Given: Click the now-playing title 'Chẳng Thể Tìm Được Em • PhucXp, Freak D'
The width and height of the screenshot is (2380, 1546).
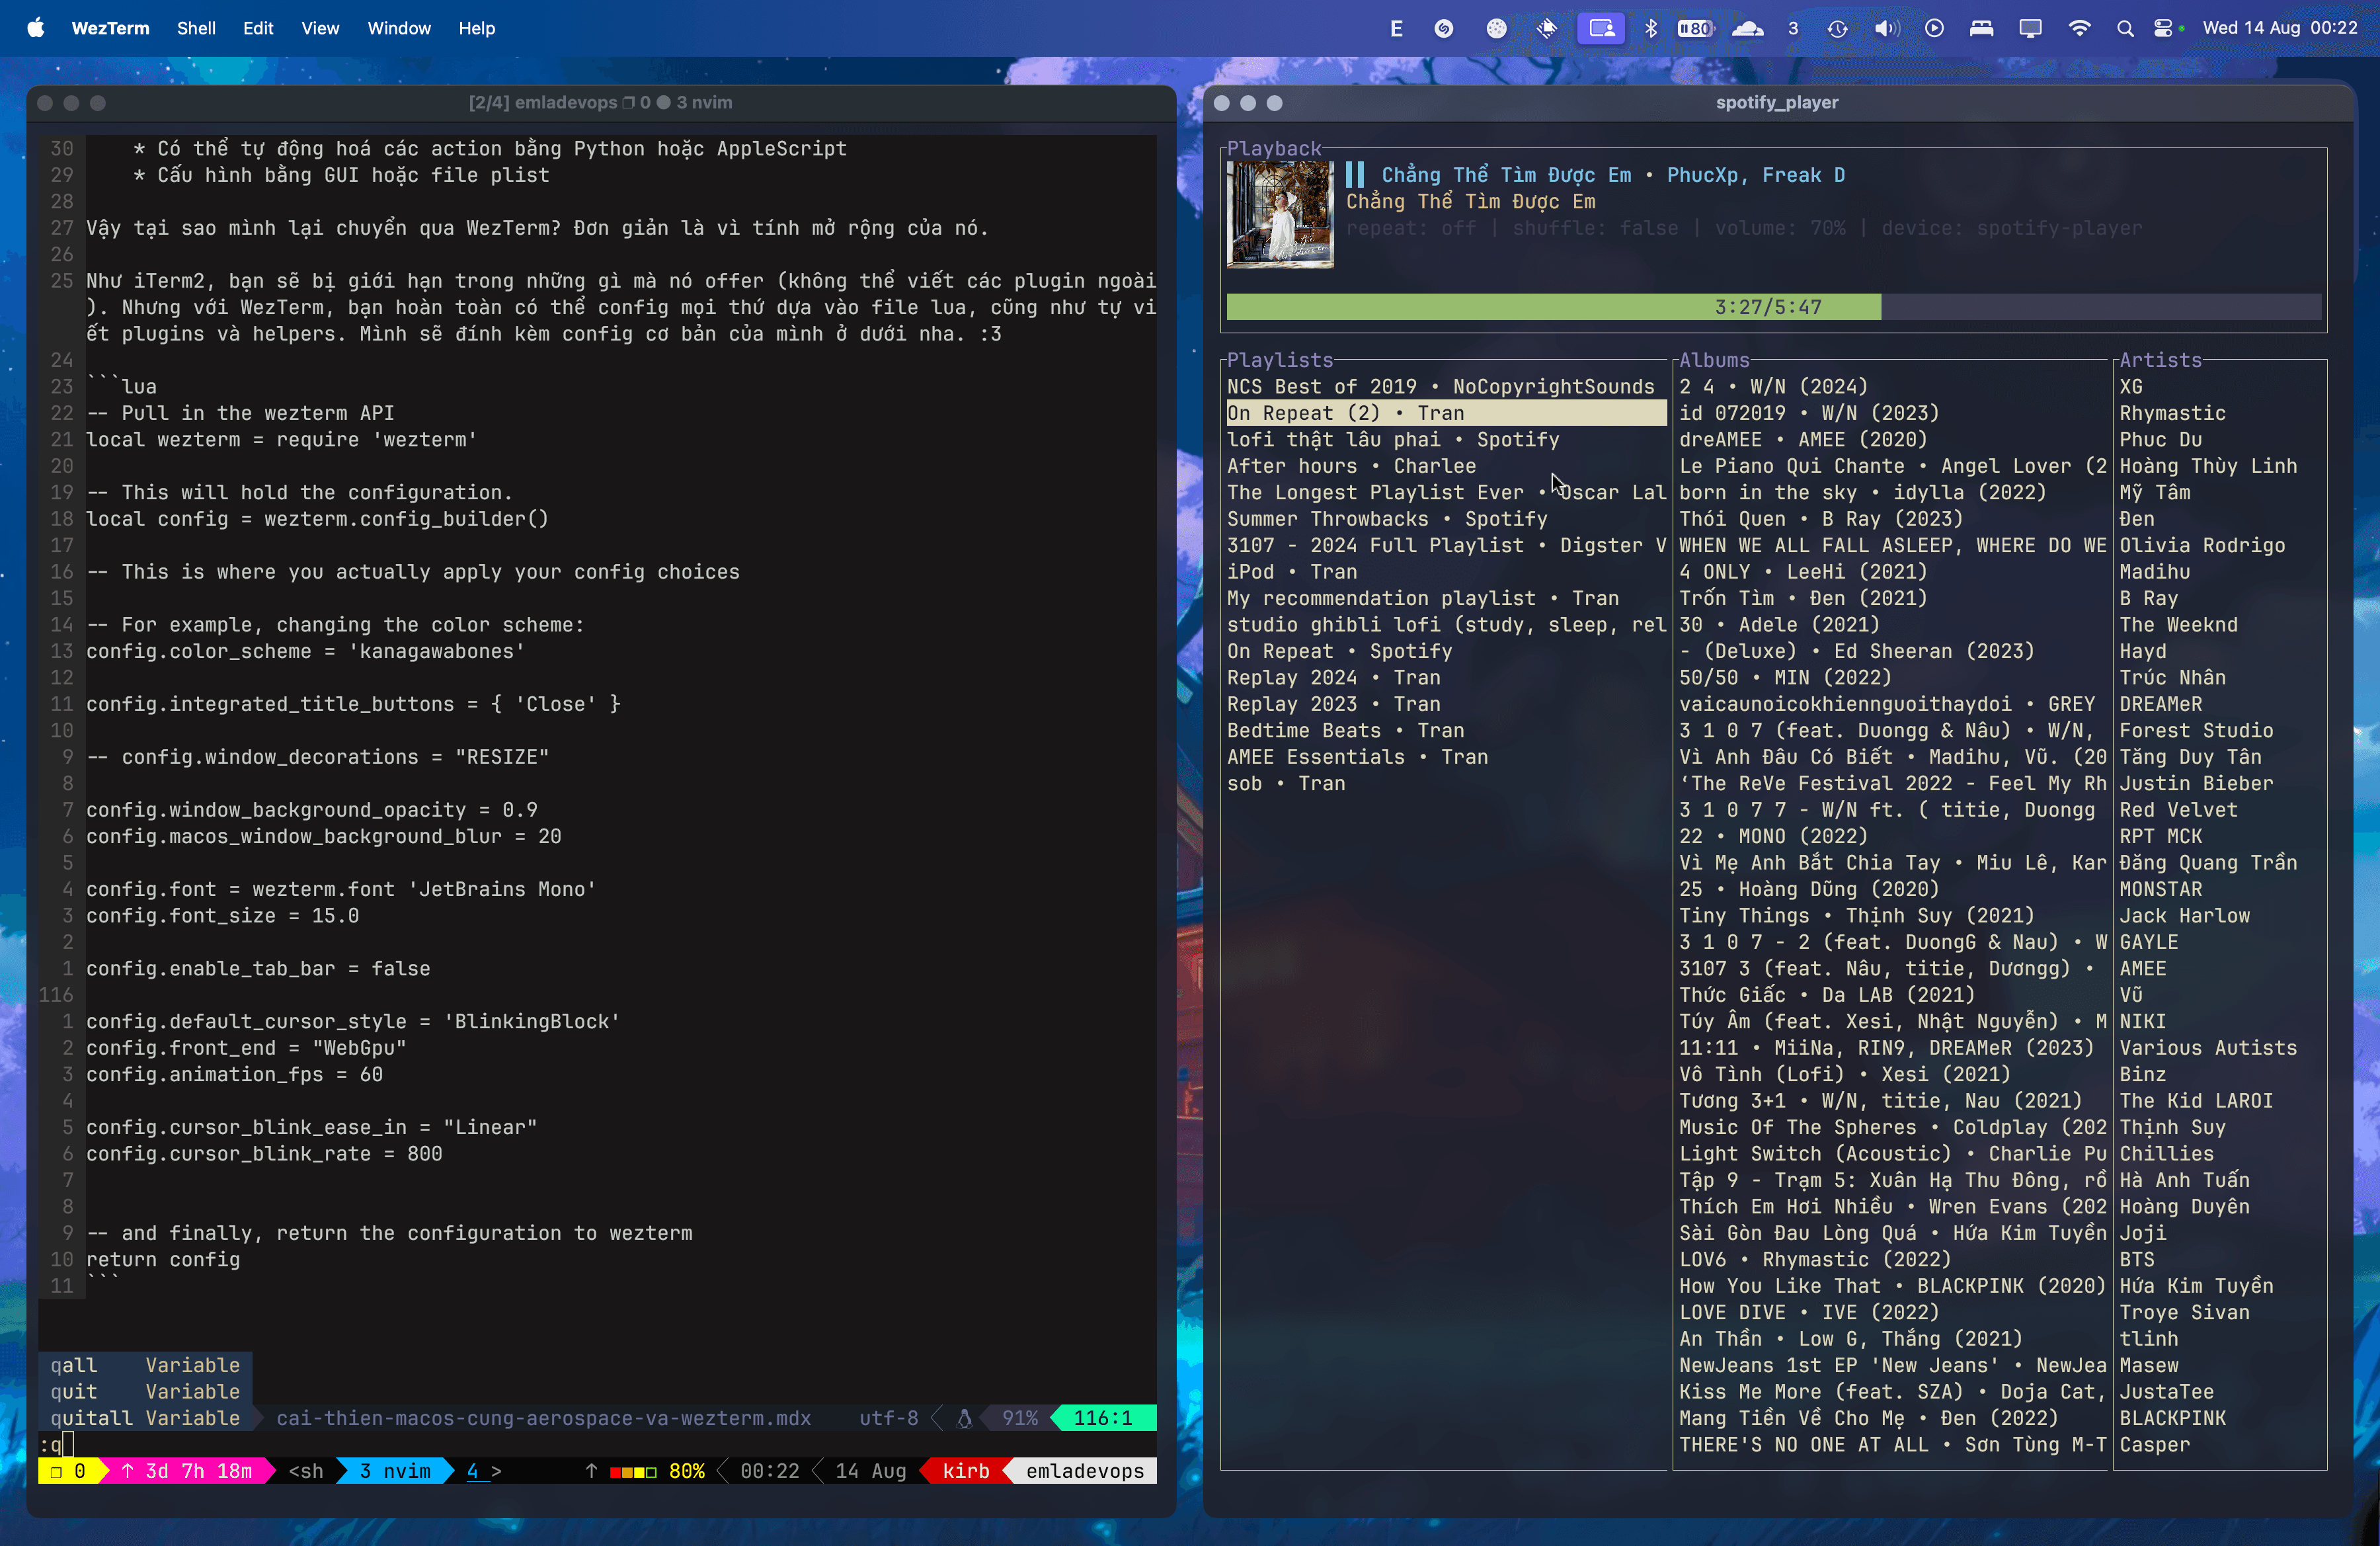Looking at the screenshot, I should pos(1613,175).
